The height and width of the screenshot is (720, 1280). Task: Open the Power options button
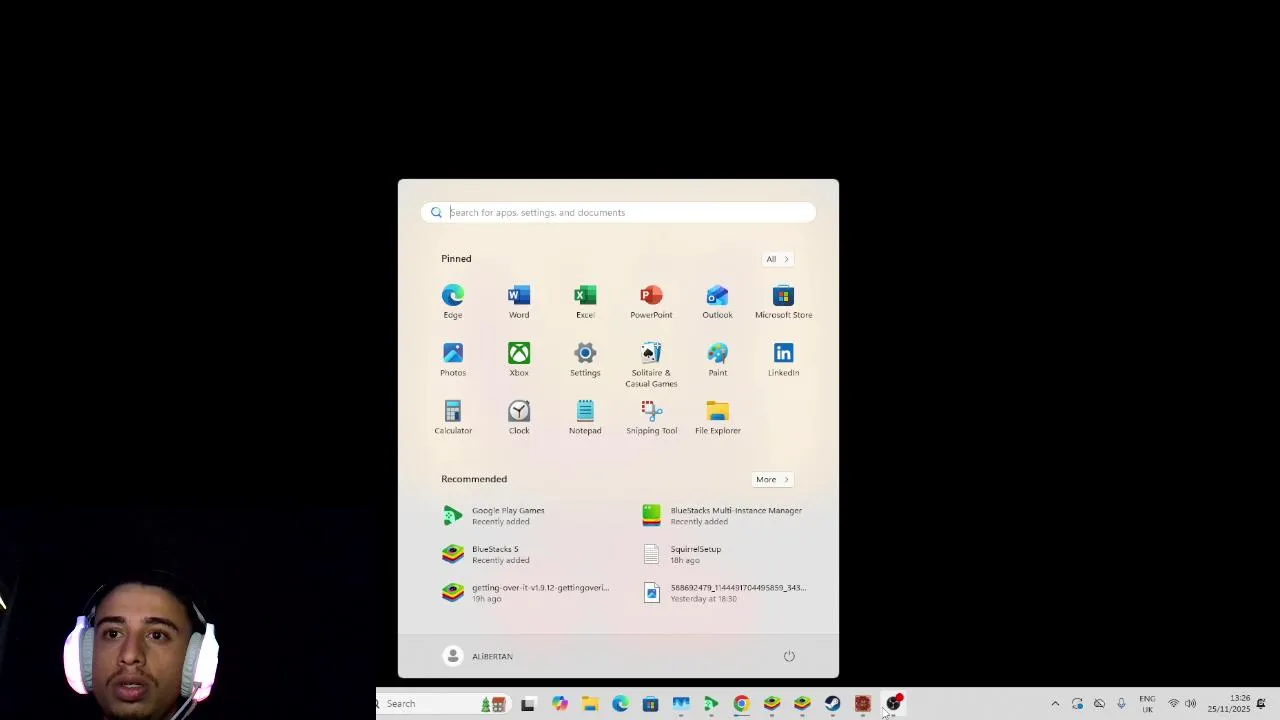click(x=789, y=656)
